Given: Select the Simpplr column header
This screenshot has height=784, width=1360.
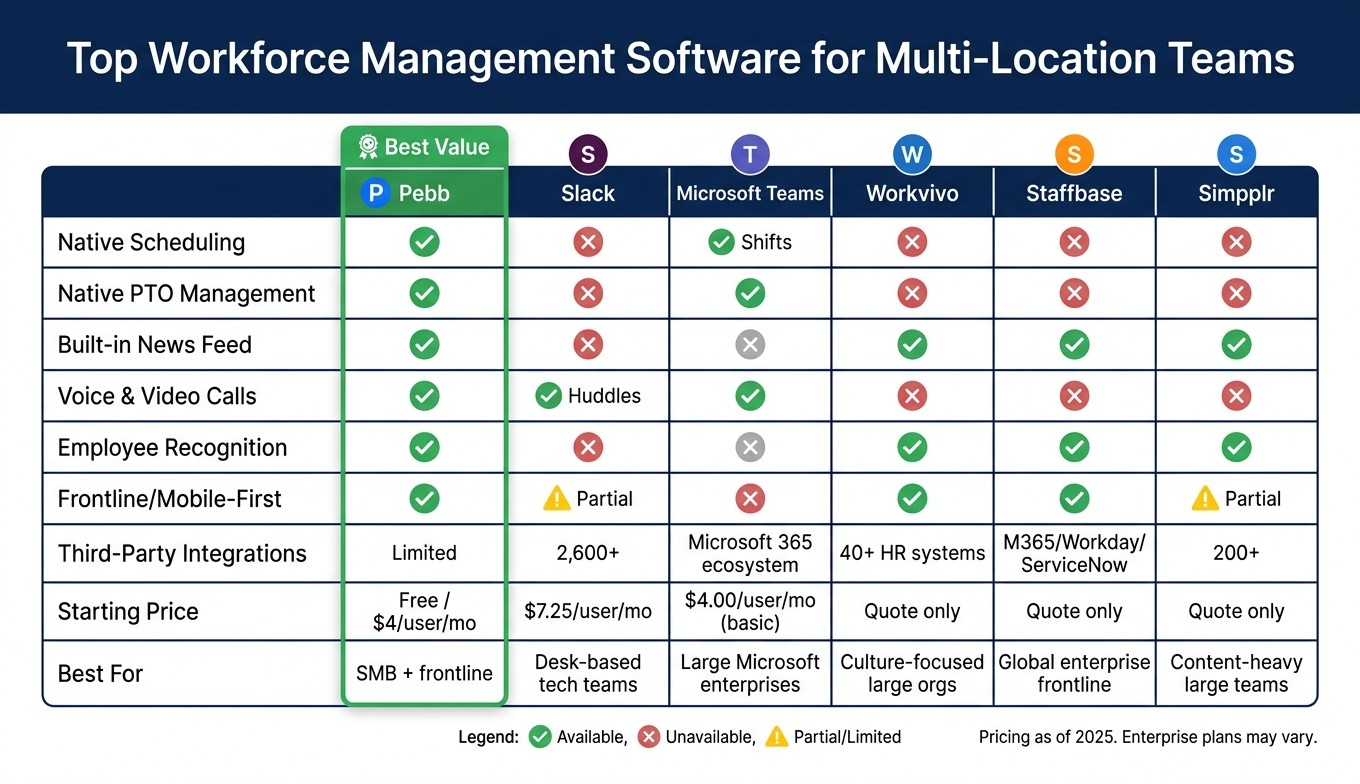Looking at the screenshot, I should tap(1236, 193).
